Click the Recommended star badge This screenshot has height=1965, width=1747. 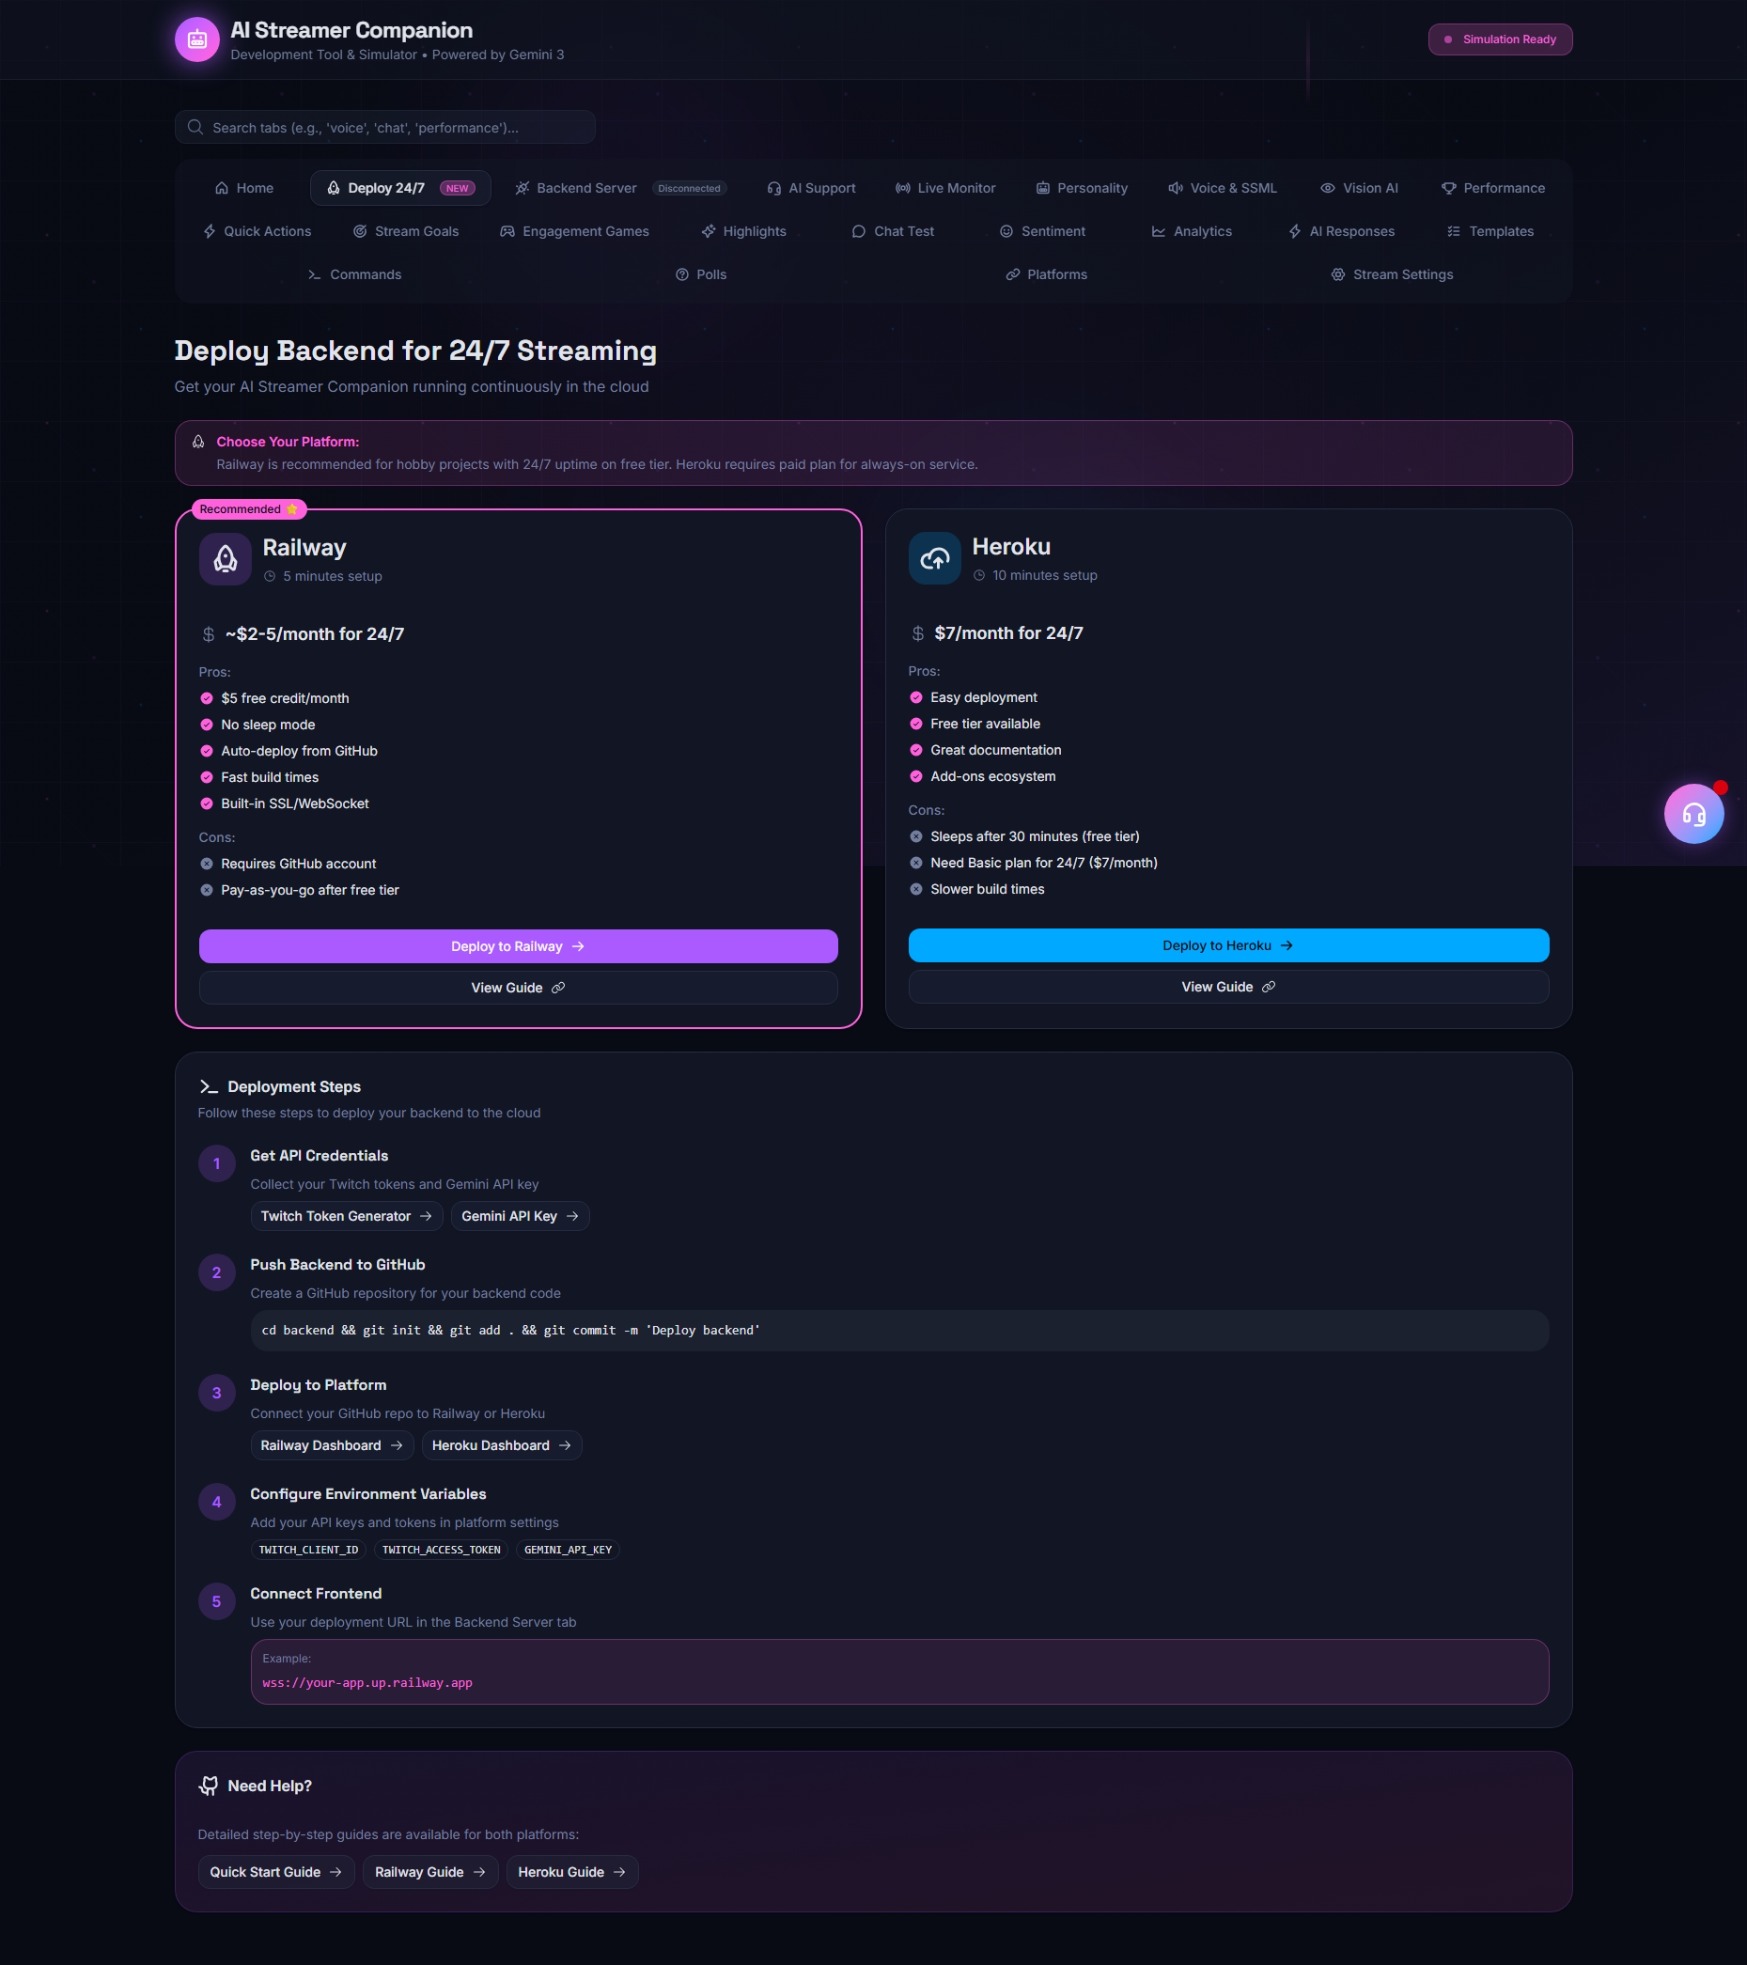(249, 509)
